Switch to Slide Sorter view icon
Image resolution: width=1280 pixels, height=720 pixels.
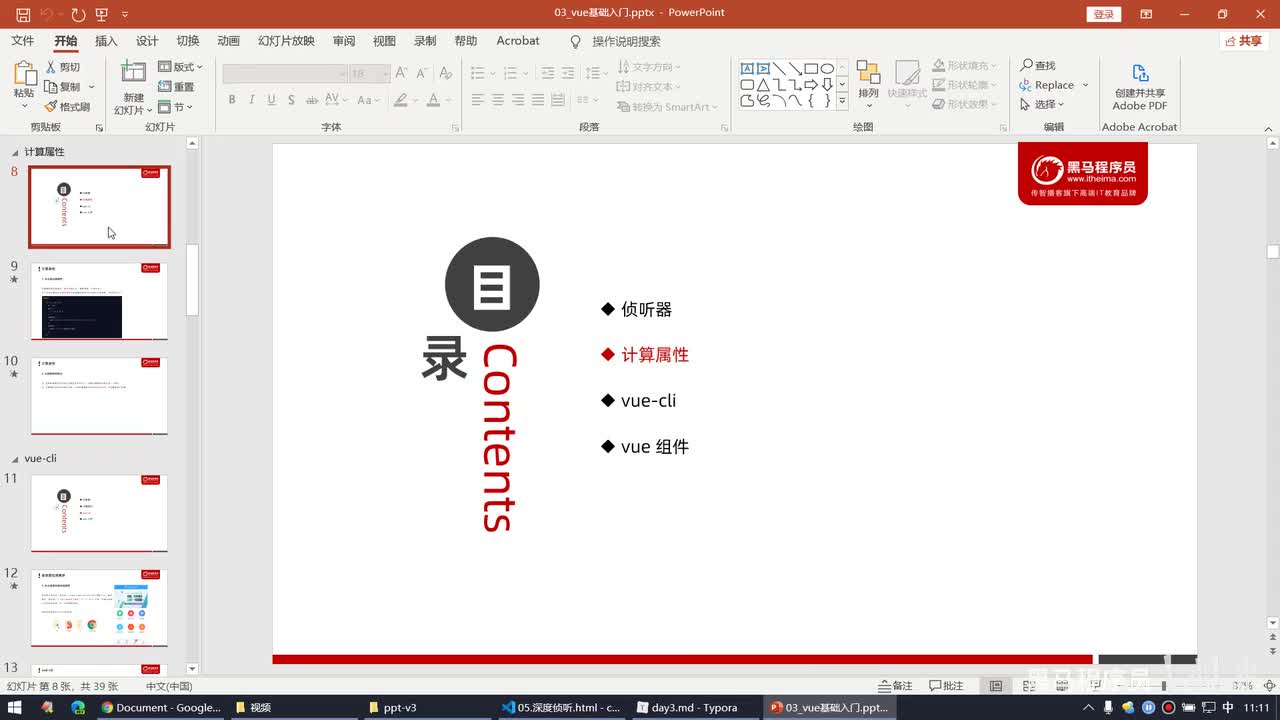1029,686
